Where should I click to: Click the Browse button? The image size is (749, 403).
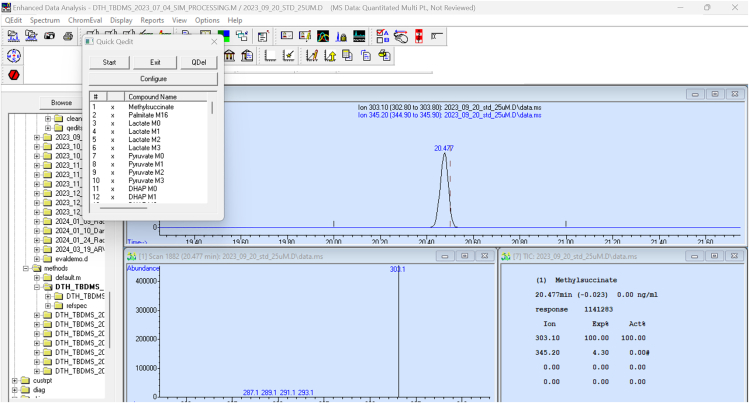[62, 103]
